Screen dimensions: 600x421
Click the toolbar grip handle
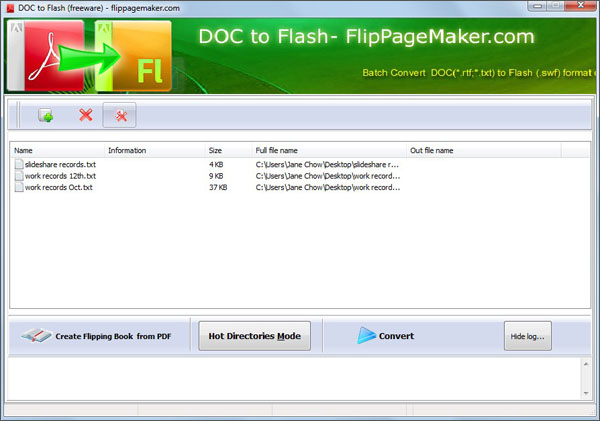(x=18, y=115)
